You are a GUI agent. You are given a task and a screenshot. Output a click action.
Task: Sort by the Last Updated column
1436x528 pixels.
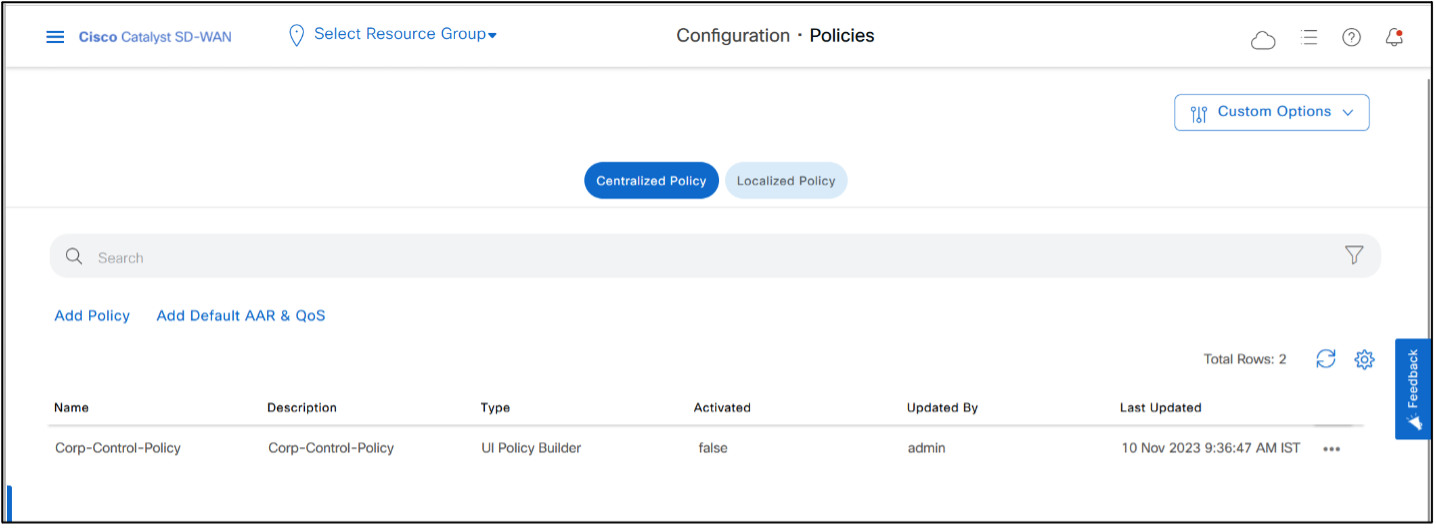1160,408
